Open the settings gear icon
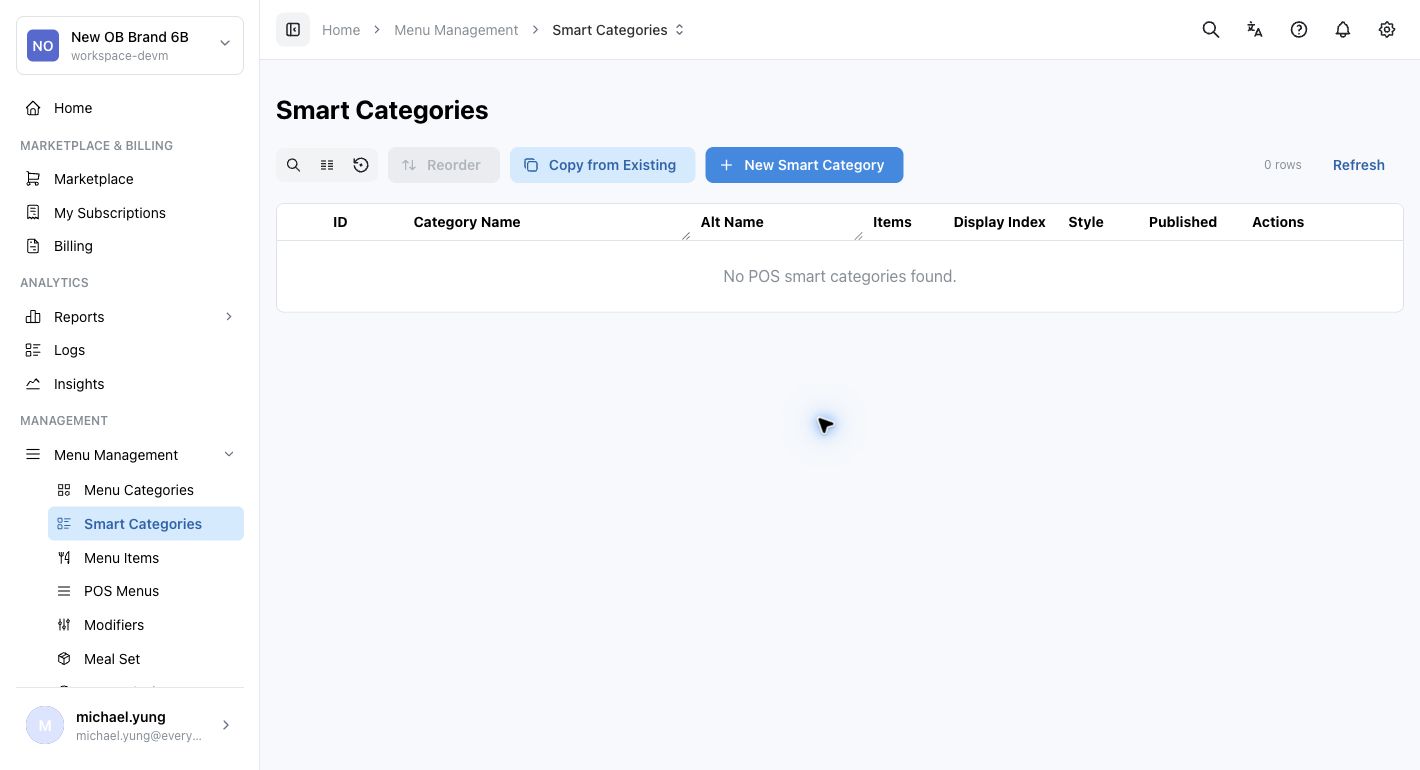1420x770 pixels. pos(1387,30)
